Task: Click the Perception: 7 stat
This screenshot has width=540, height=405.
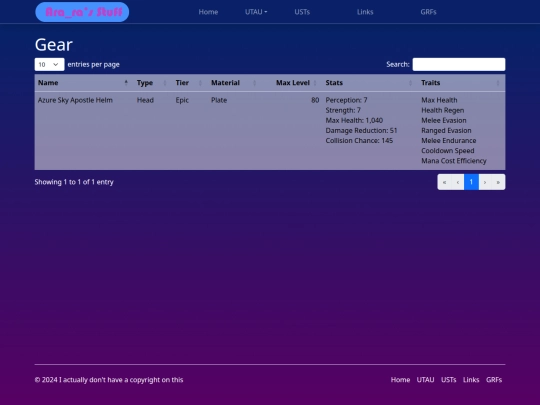Action: (x=346, y=100)
